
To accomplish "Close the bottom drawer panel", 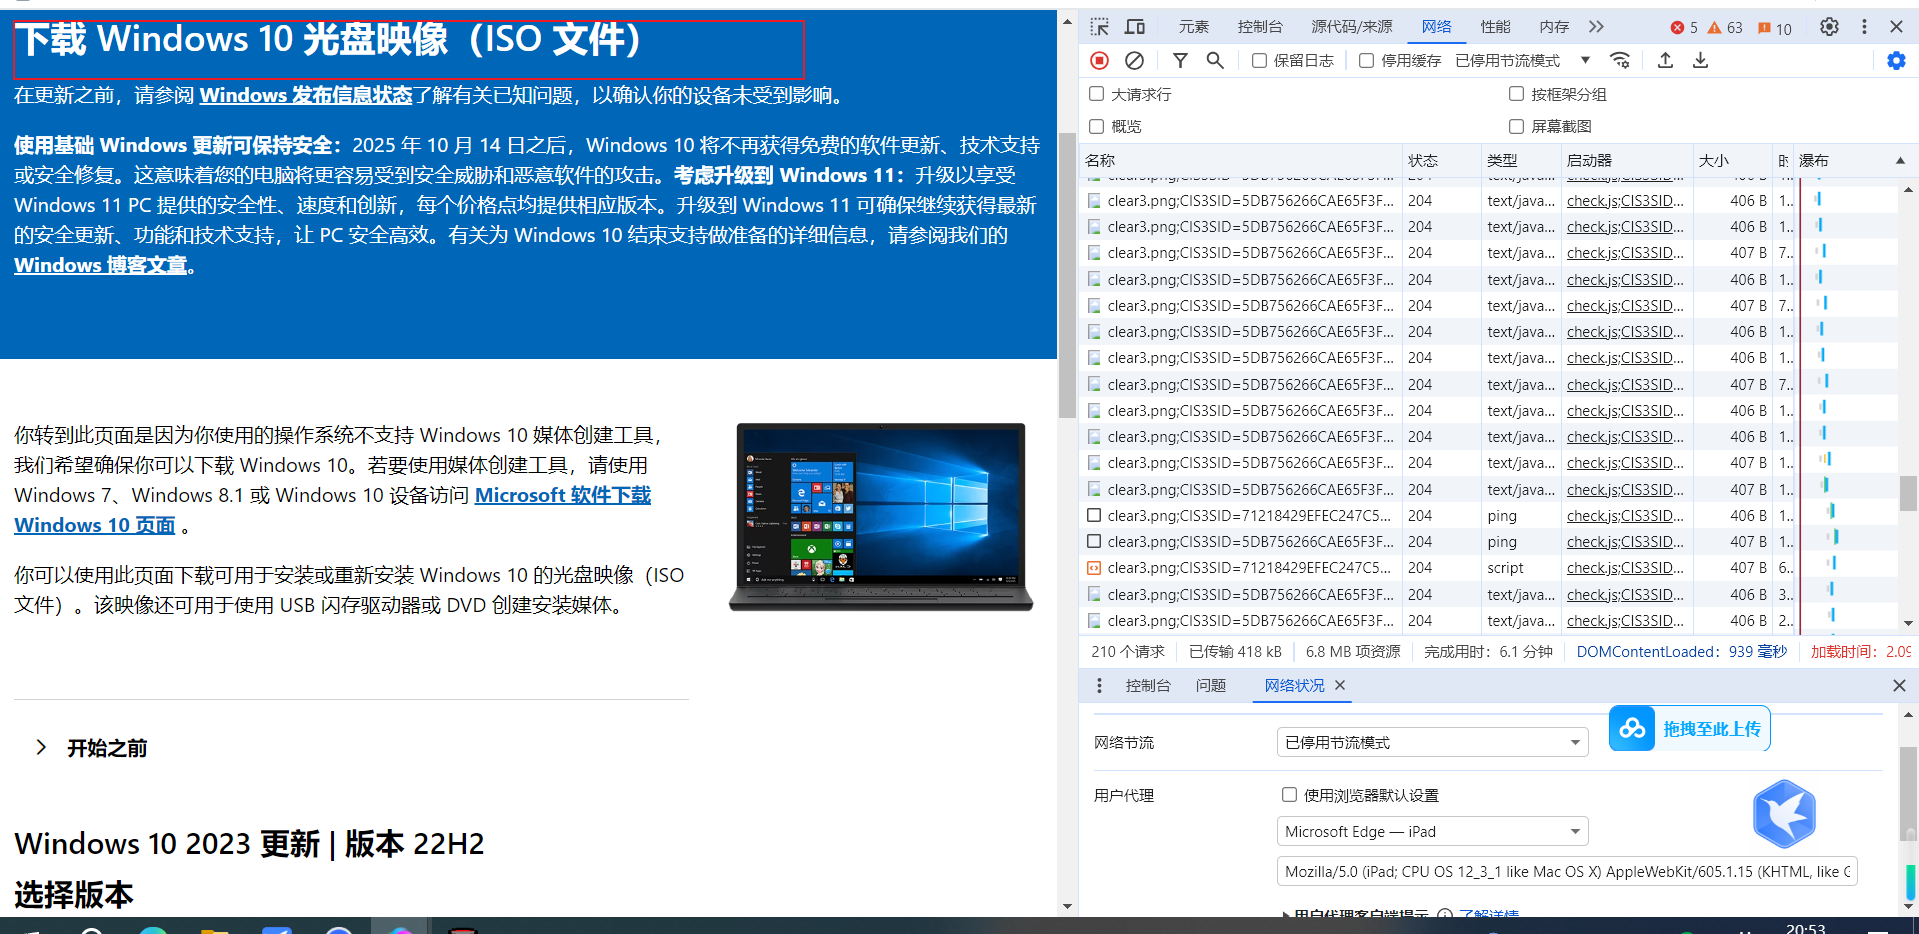I will coord(1899,685).
